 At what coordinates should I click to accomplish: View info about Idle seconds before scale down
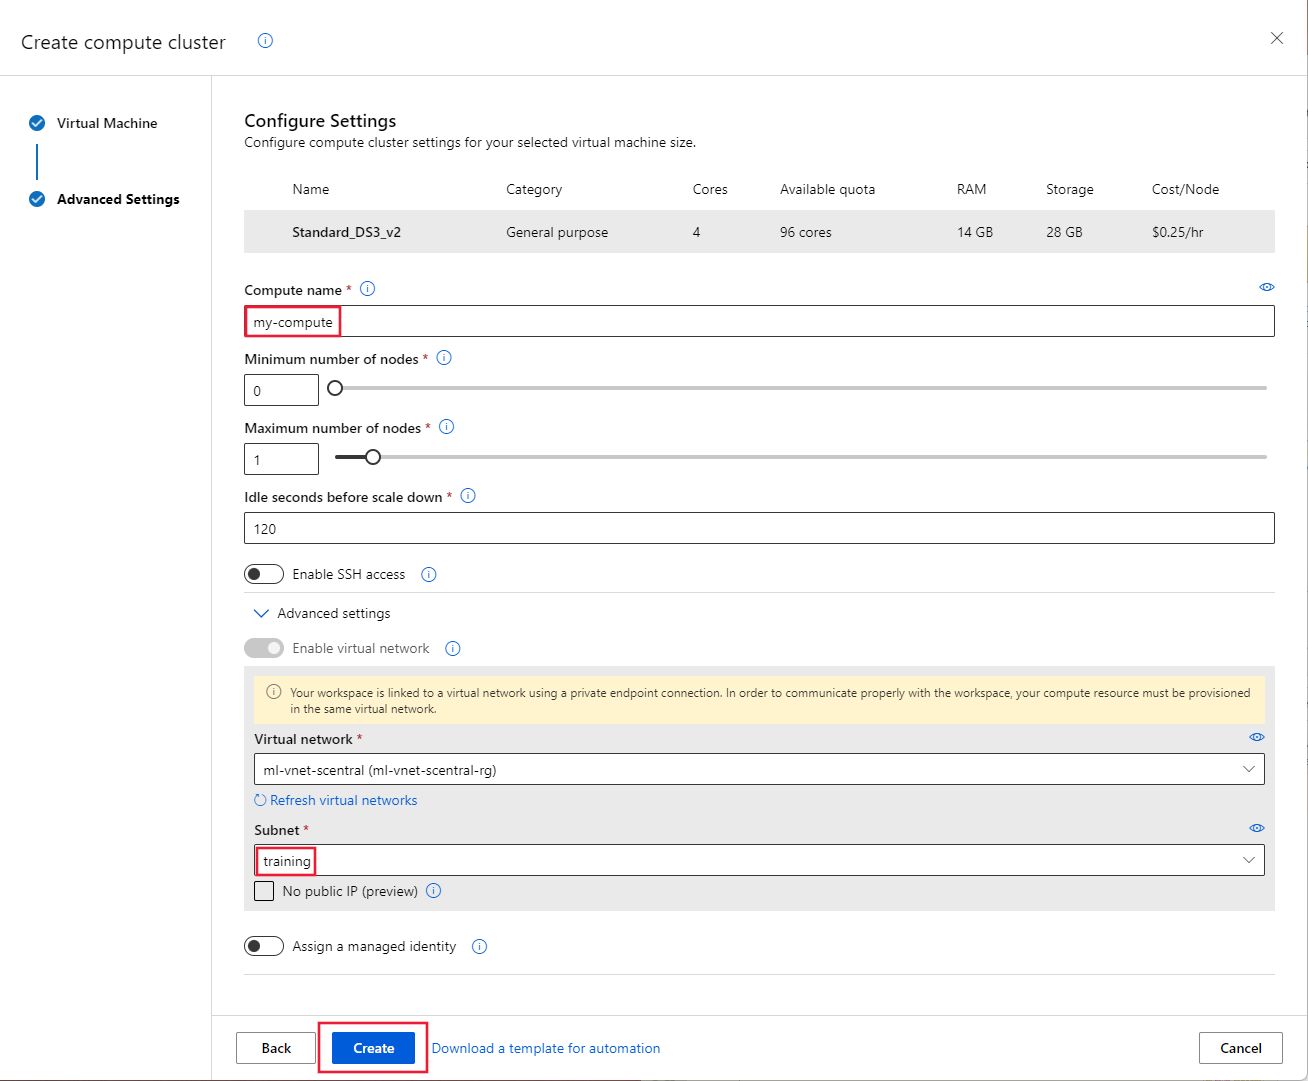click(x=467, y=495)
